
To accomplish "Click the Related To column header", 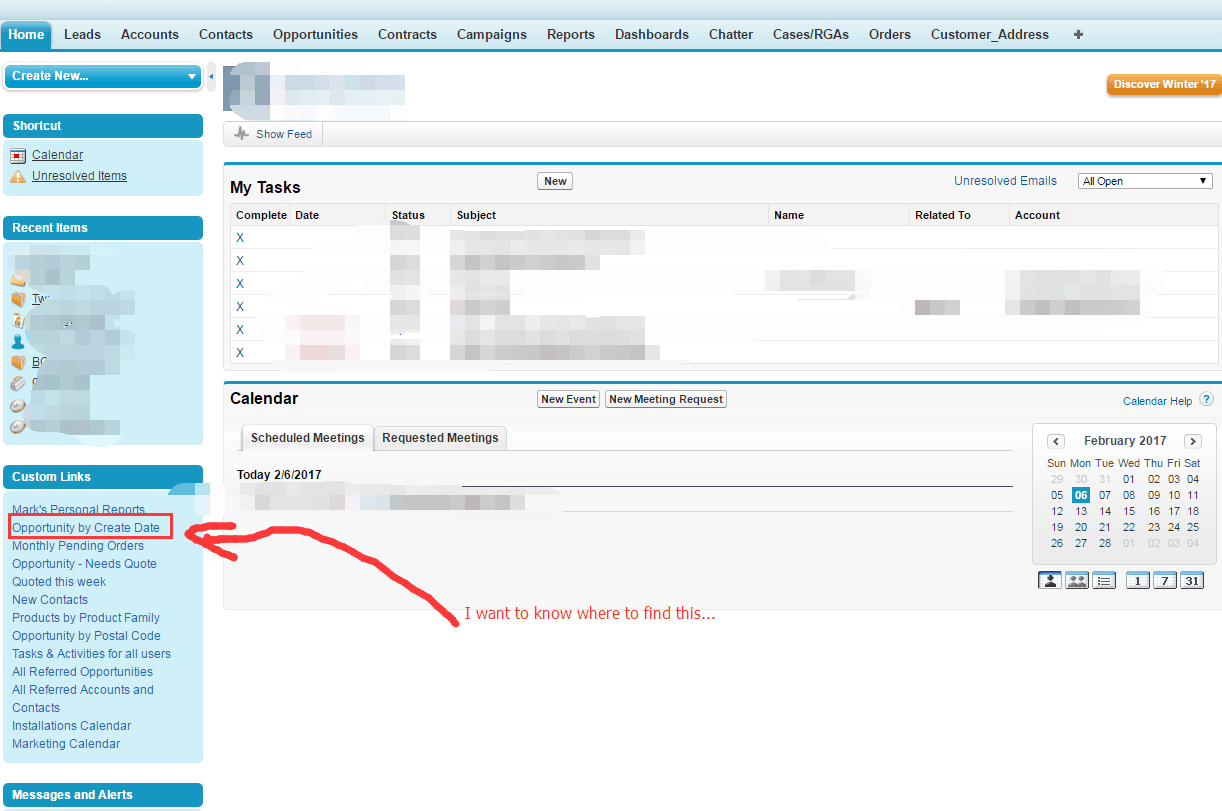I will tap(943, 215).
